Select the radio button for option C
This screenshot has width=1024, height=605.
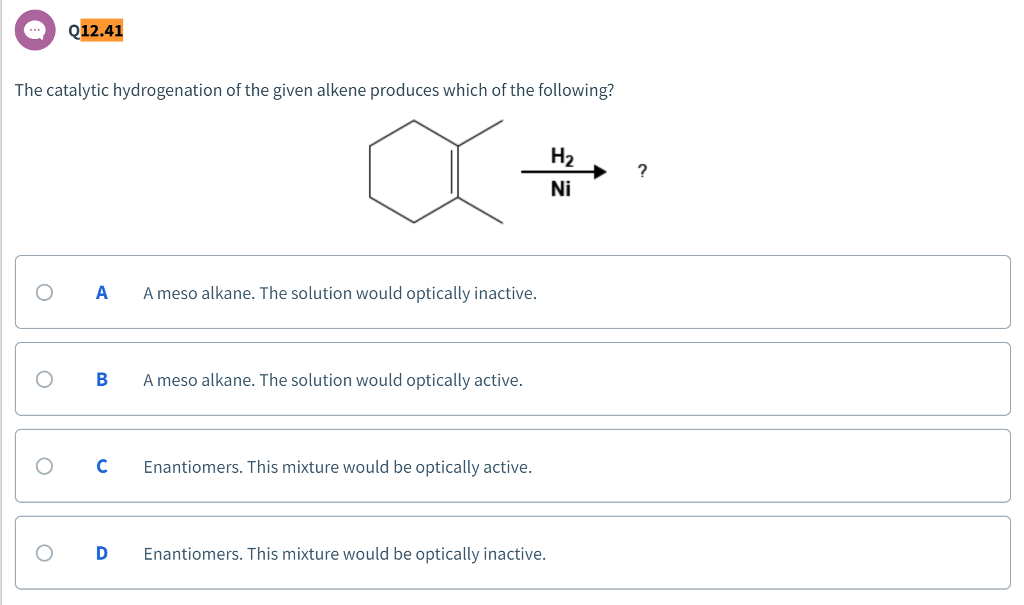pos(42,464)
